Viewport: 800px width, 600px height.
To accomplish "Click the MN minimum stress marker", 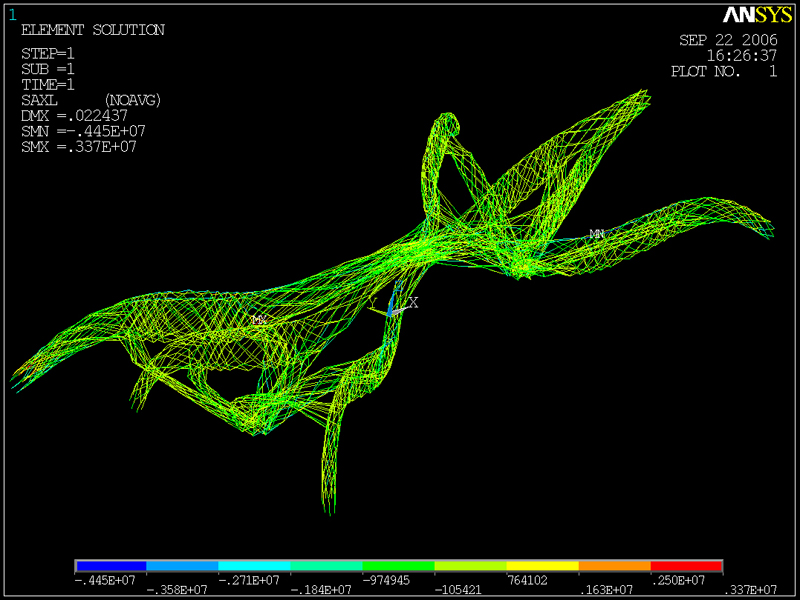I will 597,234.
